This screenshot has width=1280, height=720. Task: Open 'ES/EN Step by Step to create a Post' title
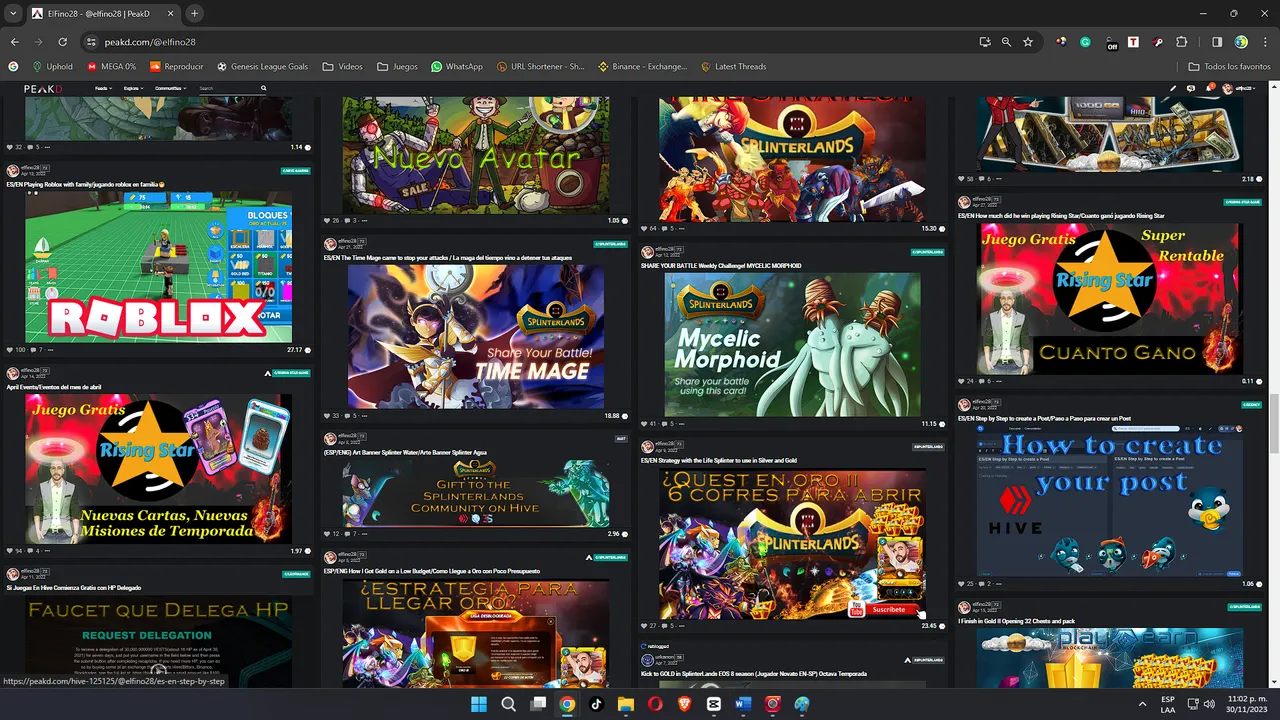1045,419
